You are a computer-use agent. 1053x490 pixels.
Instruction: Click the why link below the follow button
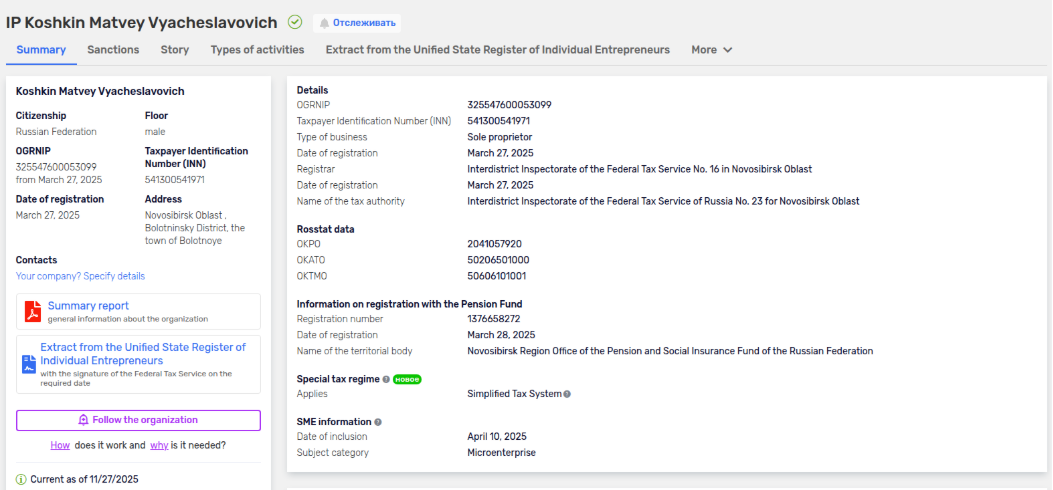click(159, 445)
